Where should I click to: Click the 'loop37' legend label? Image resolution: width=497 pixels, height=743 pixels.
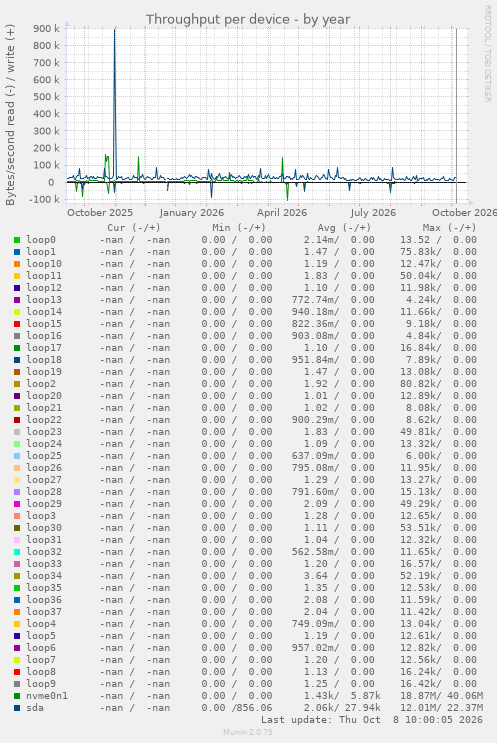coord(44,612)
